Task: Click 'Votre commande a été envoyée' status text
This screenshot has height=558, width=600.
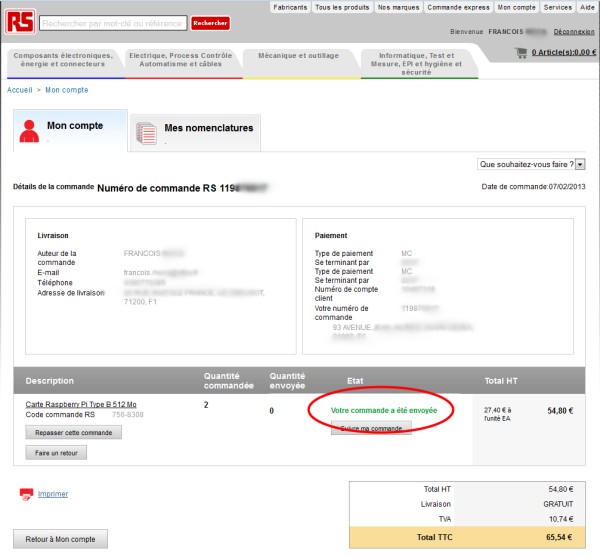Action: 384,410
